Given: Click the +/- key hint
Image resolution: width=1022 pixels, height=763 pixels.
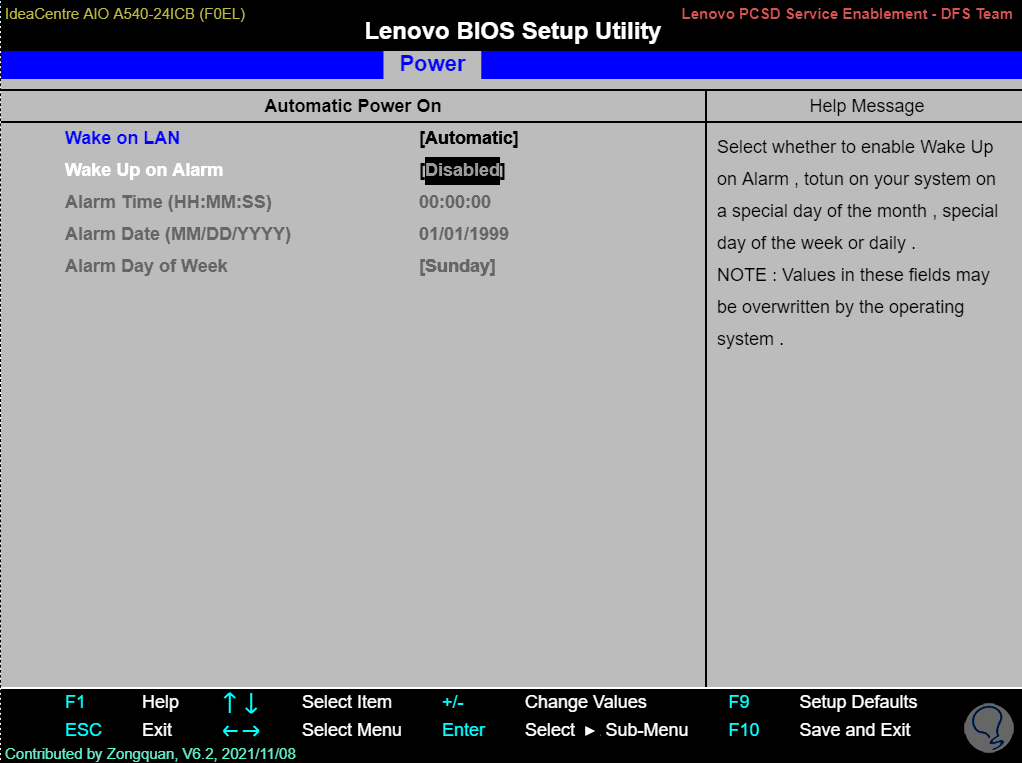Looking at the screenshot, I should [x=452, y=702].
